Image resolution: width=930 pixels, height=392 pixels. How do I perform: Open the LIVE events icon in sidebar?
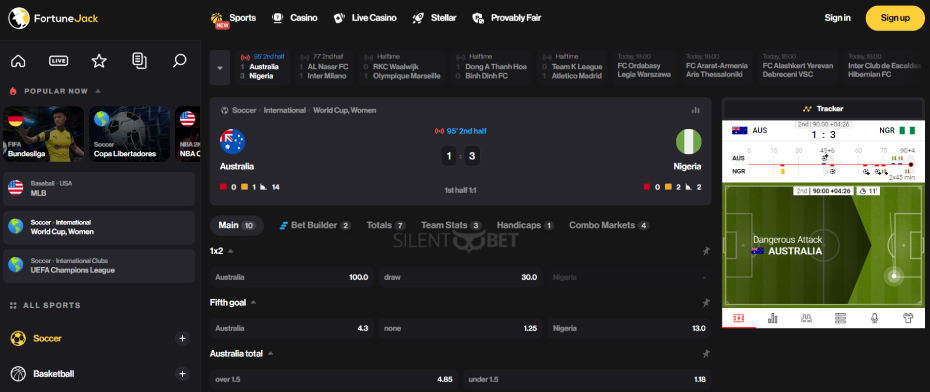(x=59, y=60)
